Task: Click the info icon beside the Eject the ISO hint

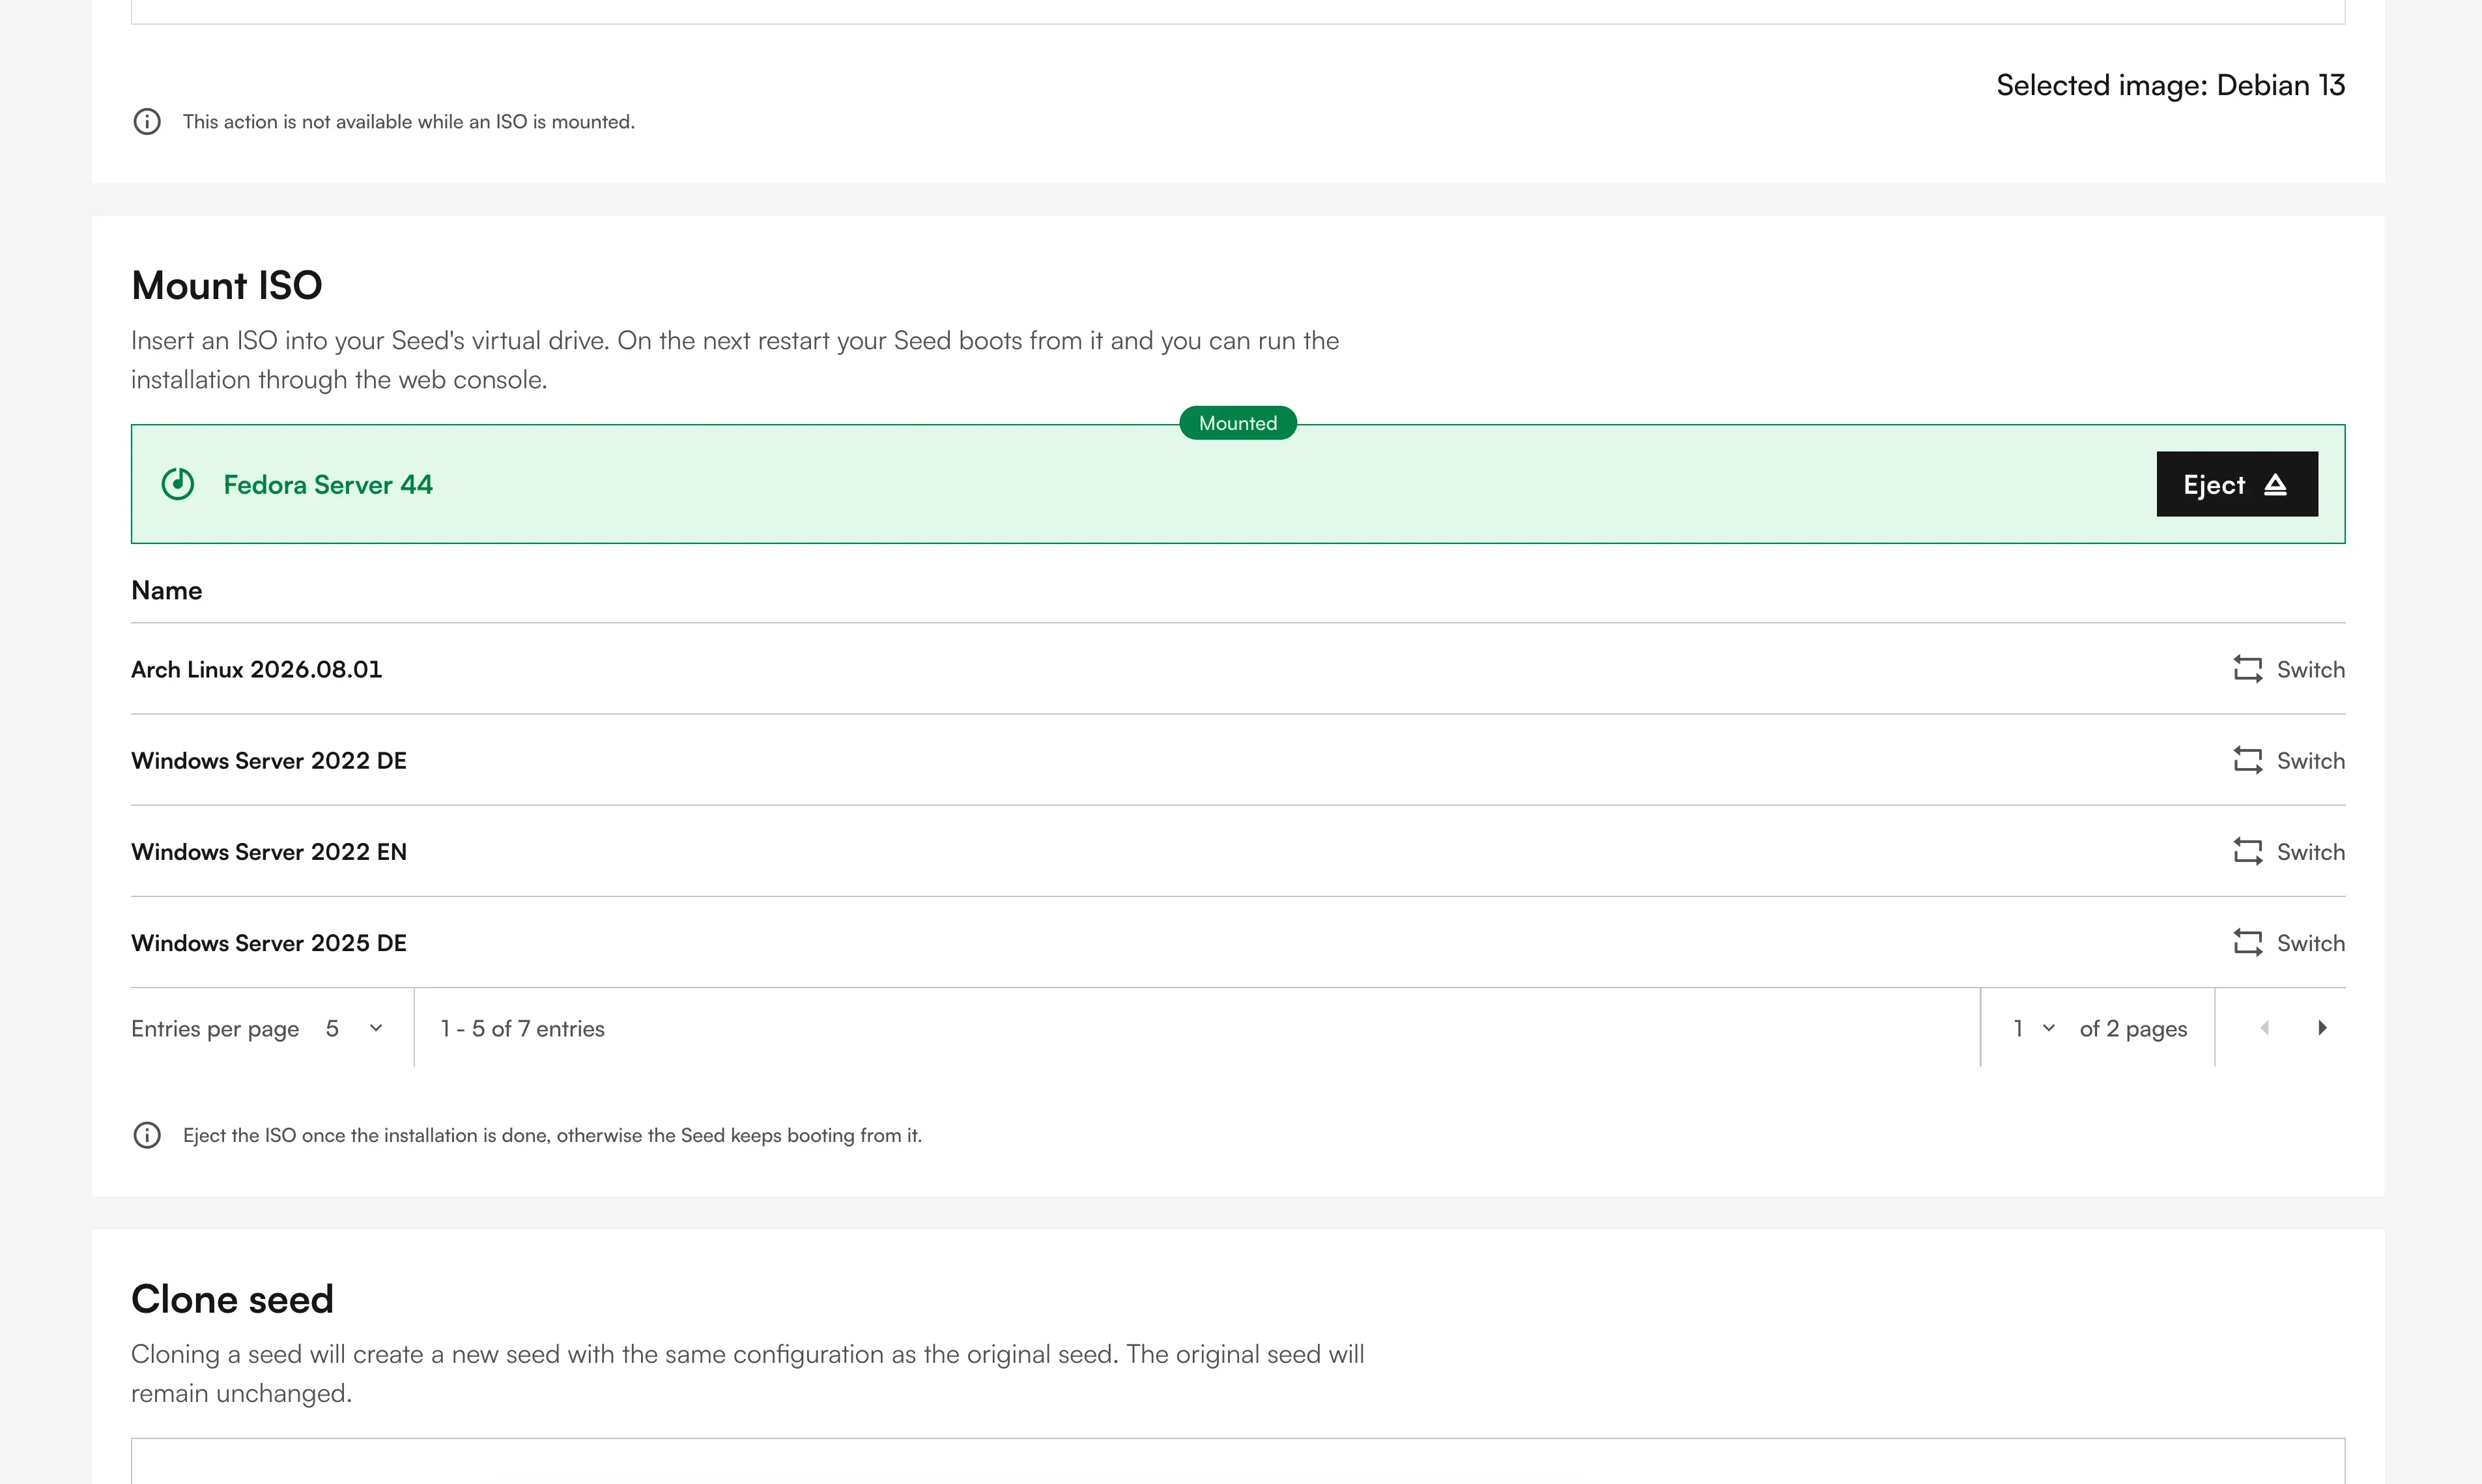Action: click(147, 1135)
